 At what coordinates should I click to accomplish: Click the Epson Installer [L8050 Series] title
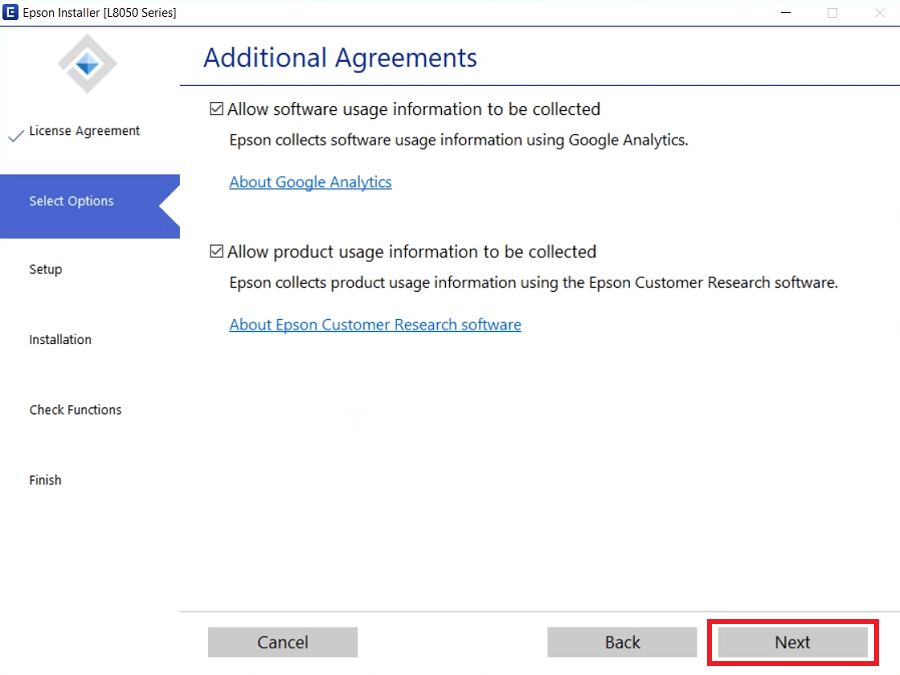tap(100, 13)
